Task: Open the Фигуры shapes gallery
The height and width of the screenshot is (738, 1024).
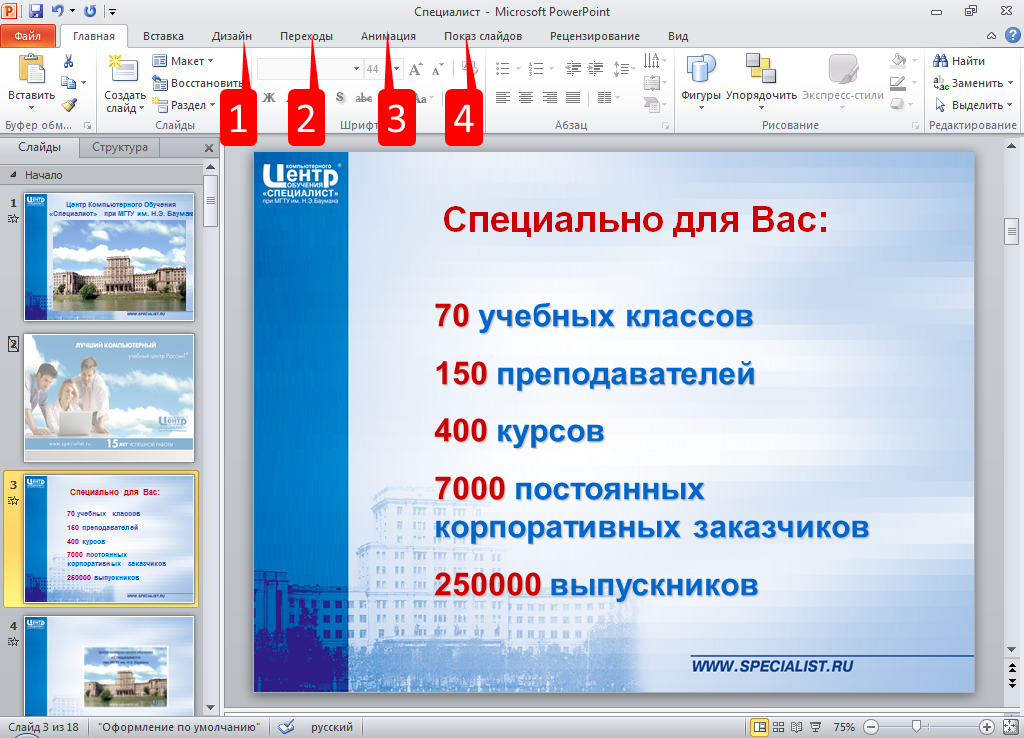Action: [701, 78]
